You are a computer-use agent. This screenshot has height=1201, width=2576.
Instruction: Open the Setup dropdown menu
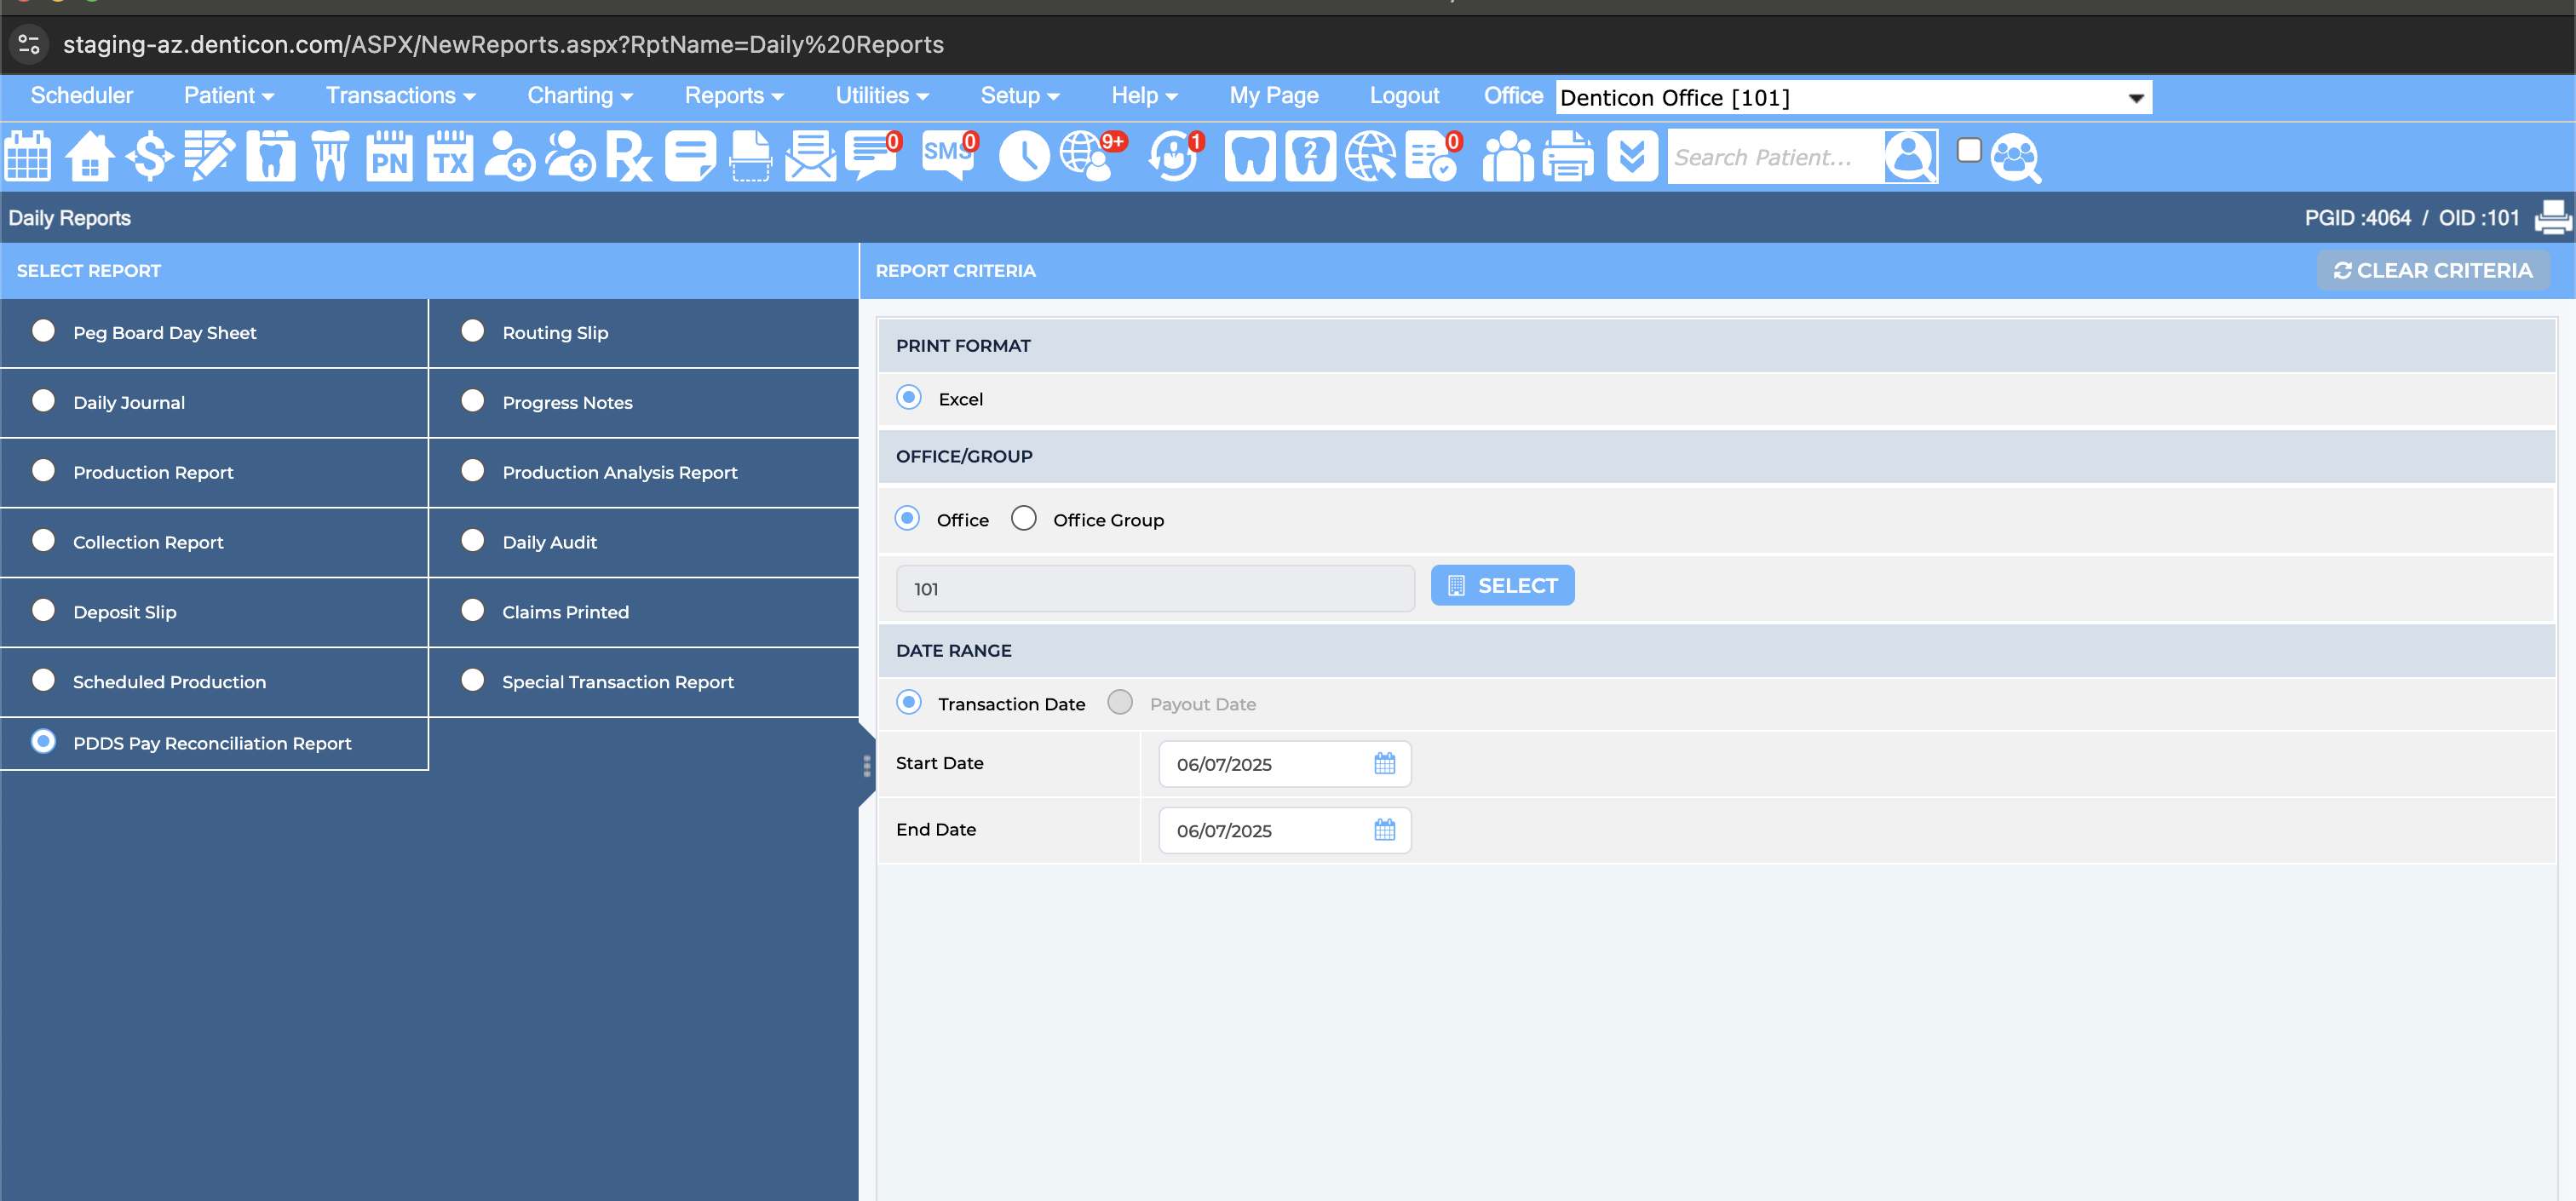click(x=1019, y=95)
